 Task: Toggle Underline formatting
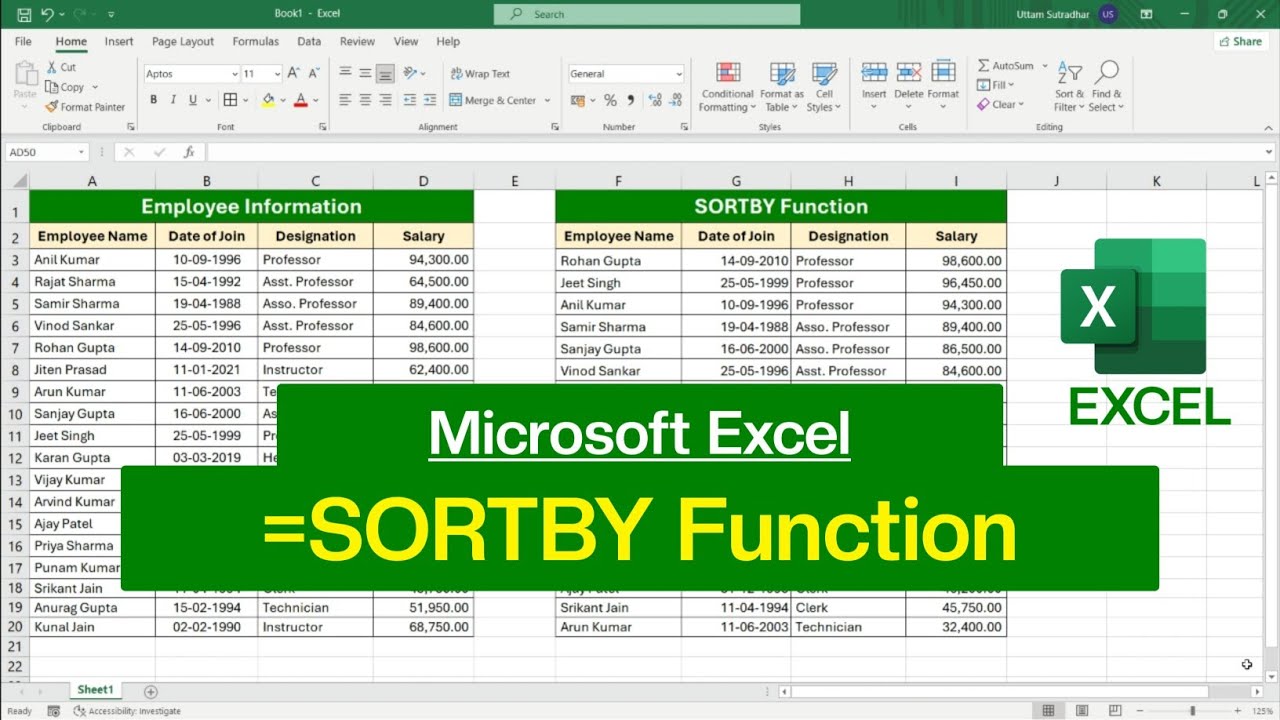click(x=193, y=100)
